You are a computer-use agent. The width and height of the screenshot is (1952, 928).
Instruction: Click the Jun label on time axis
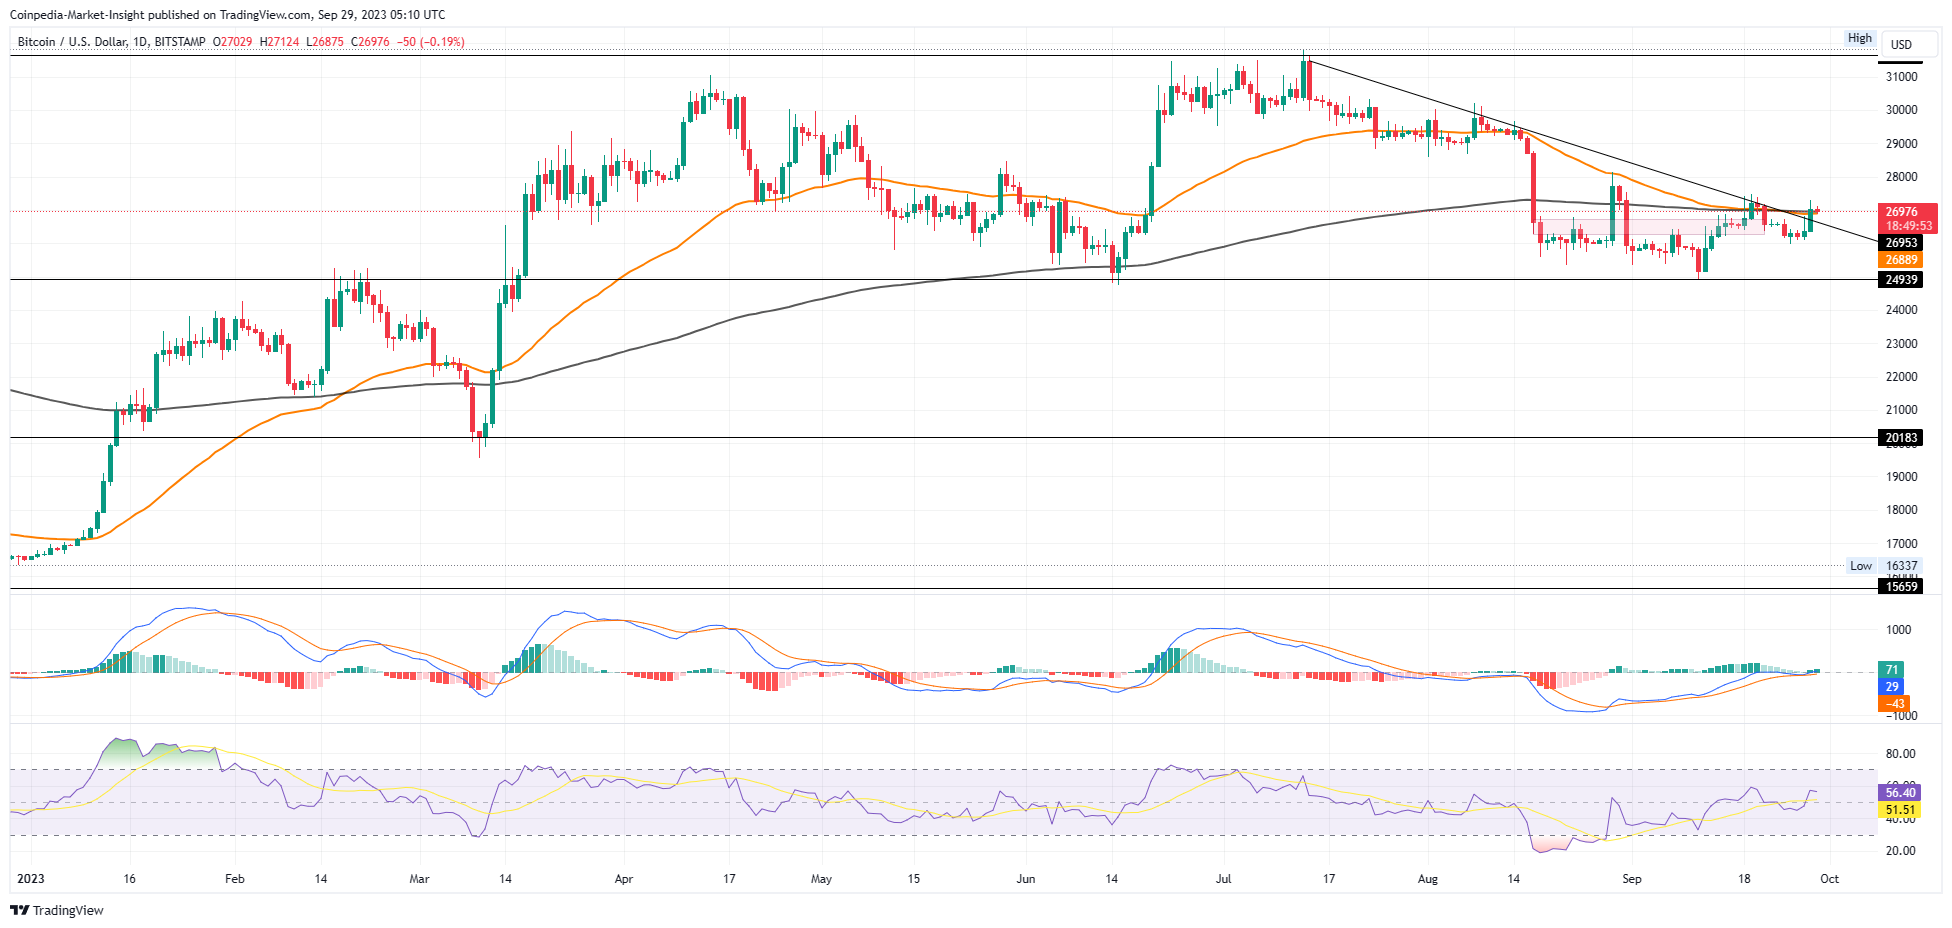(1026, 879)
